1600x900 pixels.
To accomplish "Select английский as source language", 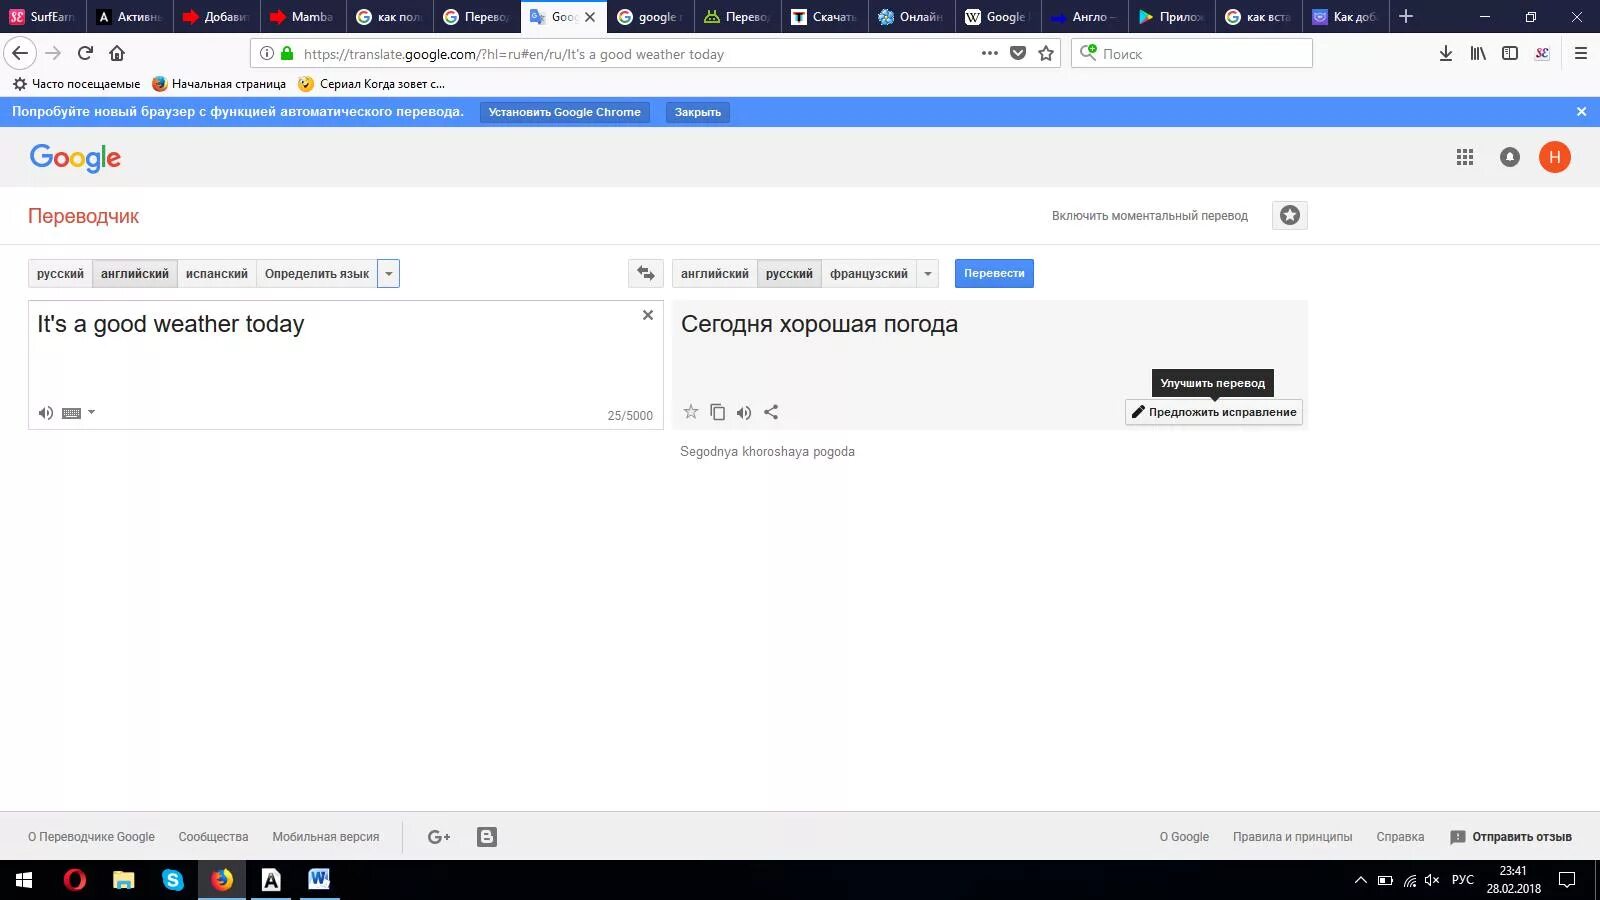I will [x=135, y=274].
